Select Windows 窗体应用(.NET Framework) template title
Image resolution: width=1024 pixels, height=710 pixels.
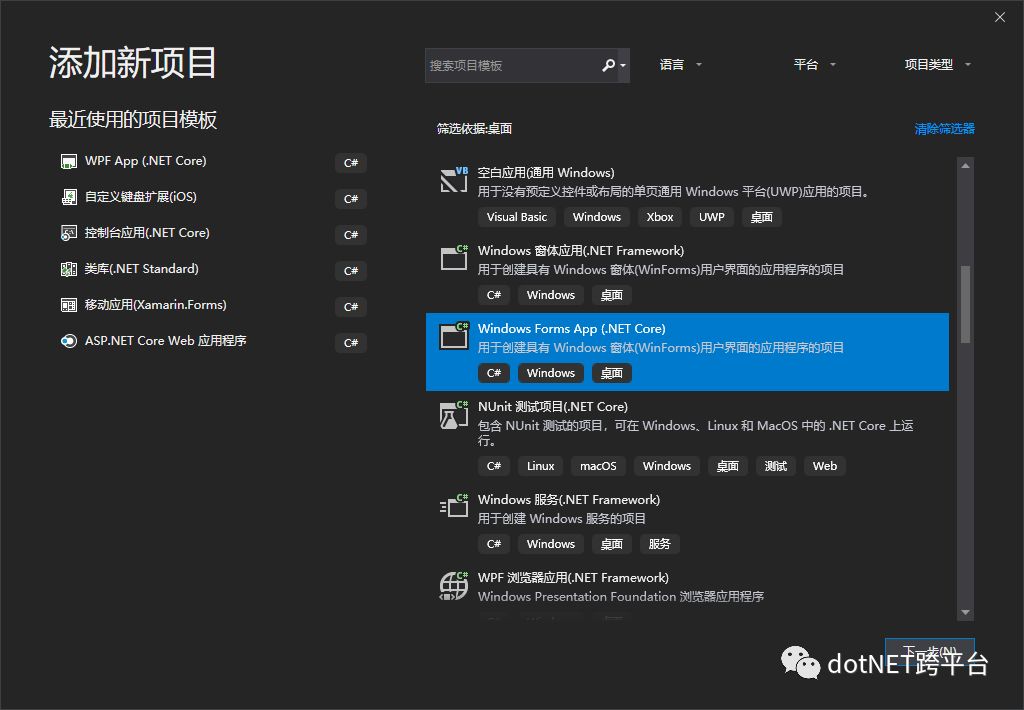click(x=581, y=251)
